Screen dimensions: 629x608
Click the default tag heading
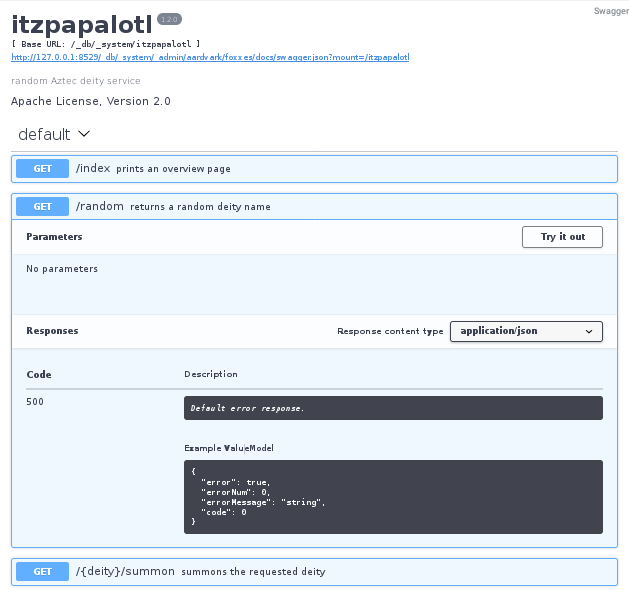[x=44, y=134]
